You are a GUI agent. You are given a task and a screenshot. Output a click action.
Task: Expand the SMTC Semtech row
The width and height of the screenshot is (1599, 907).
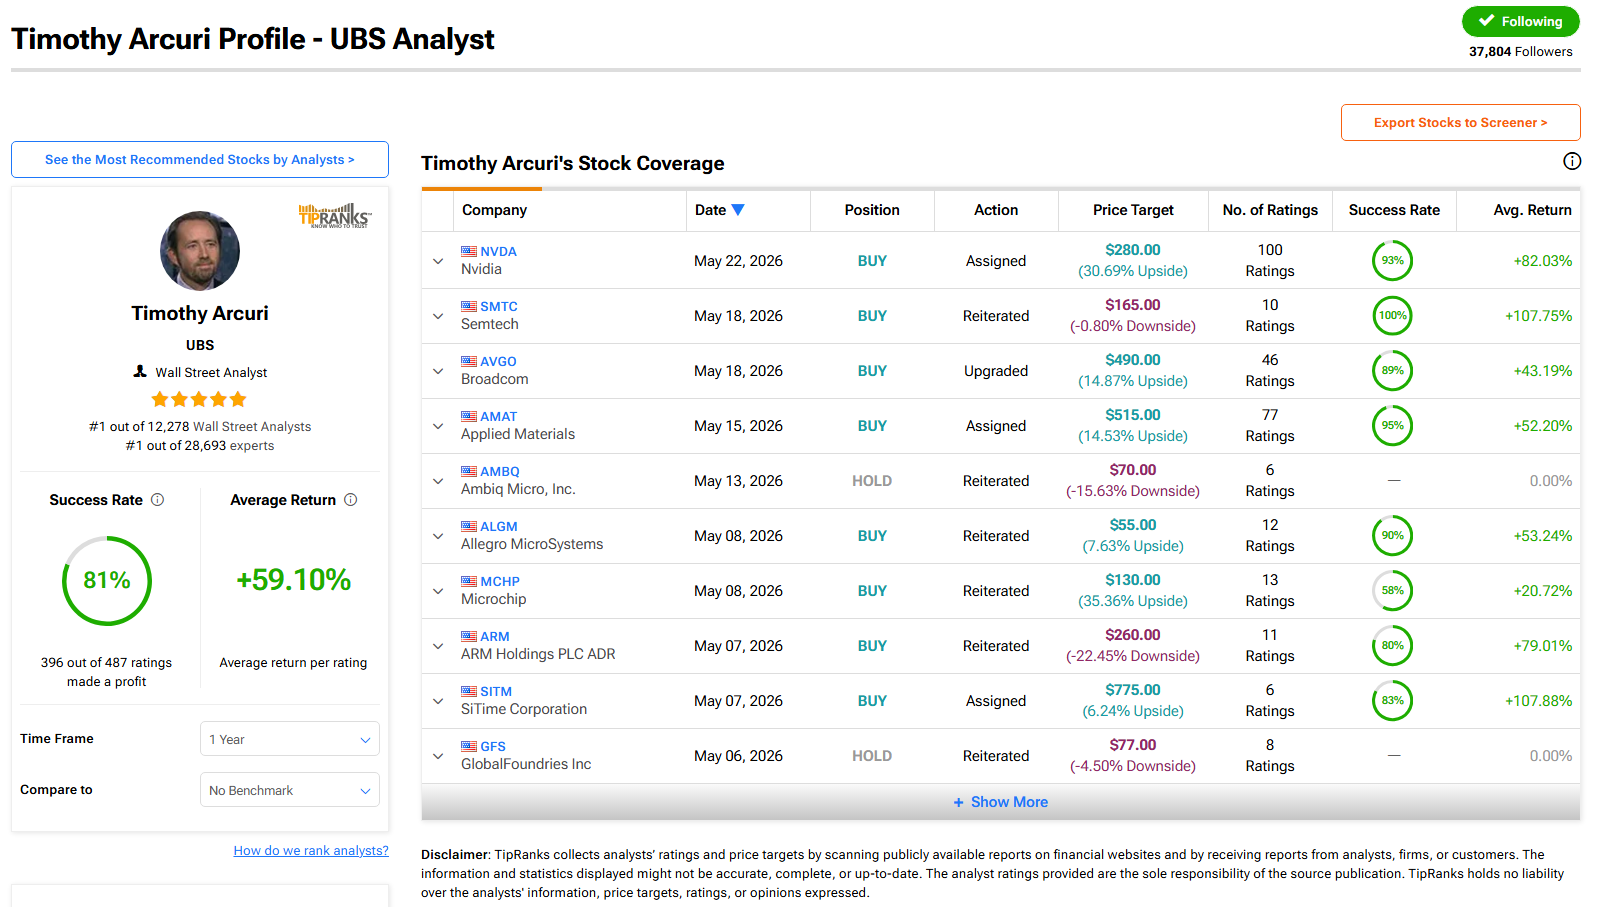[x=438, y=316]
